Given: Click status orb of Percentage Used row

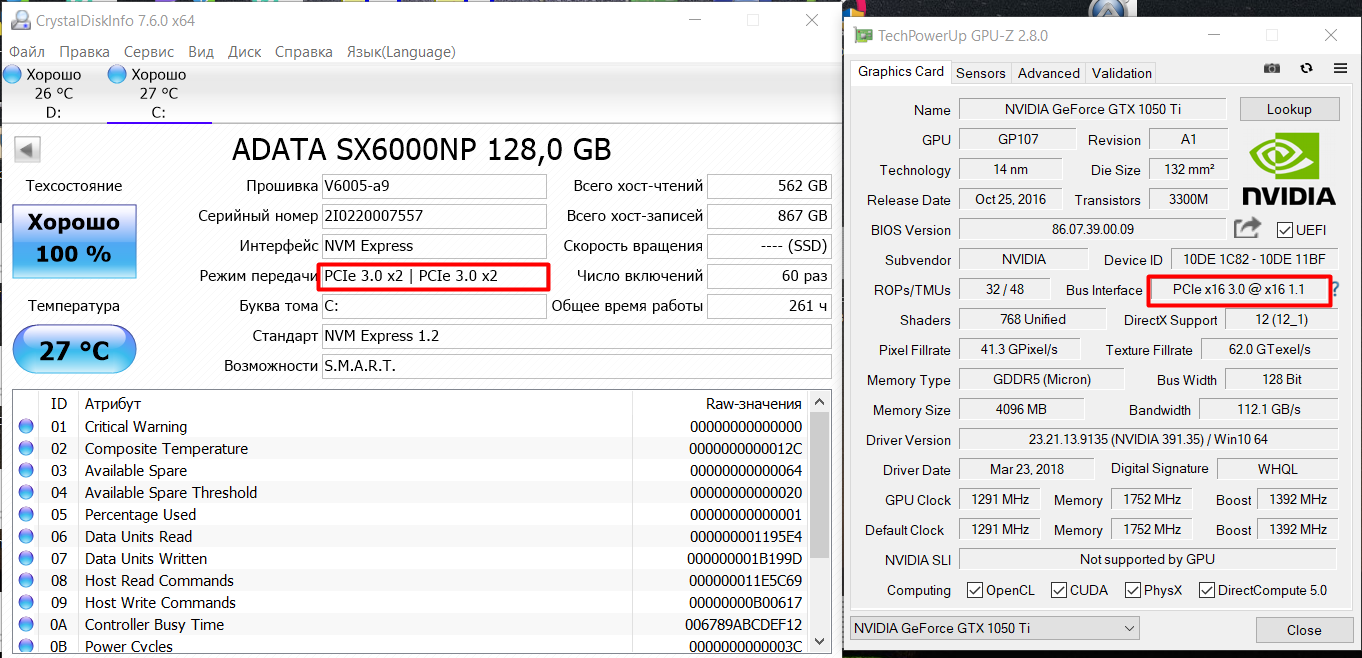Looking at the screenshot, I should 26,515.
